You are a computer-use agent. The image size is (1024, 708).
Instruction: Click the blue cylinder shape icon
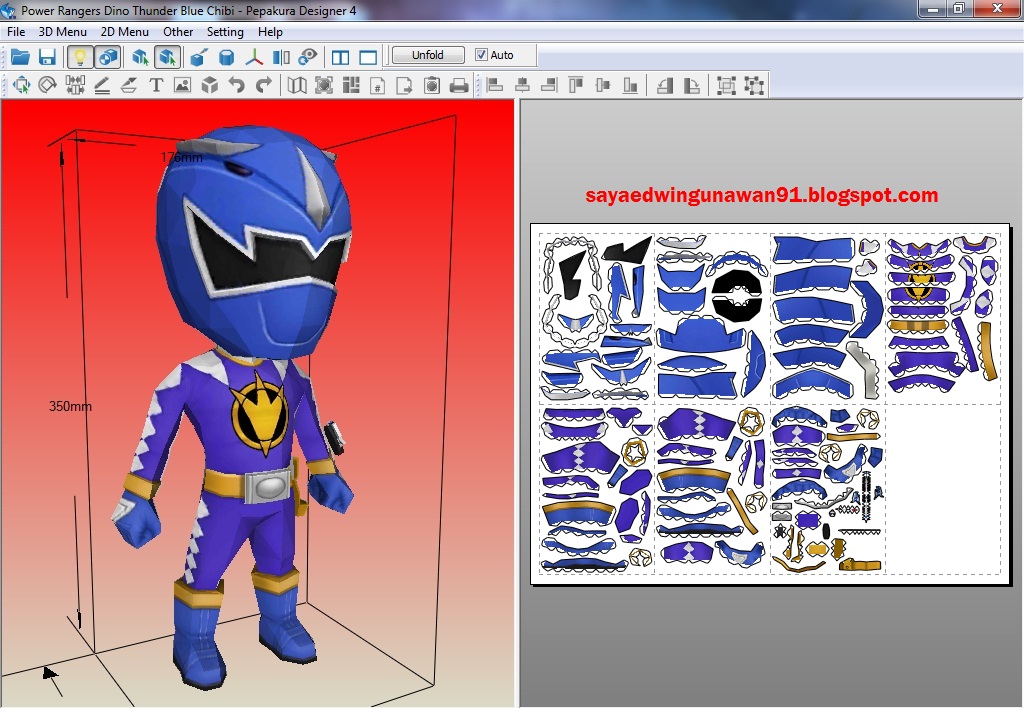(x=226, y=57)
